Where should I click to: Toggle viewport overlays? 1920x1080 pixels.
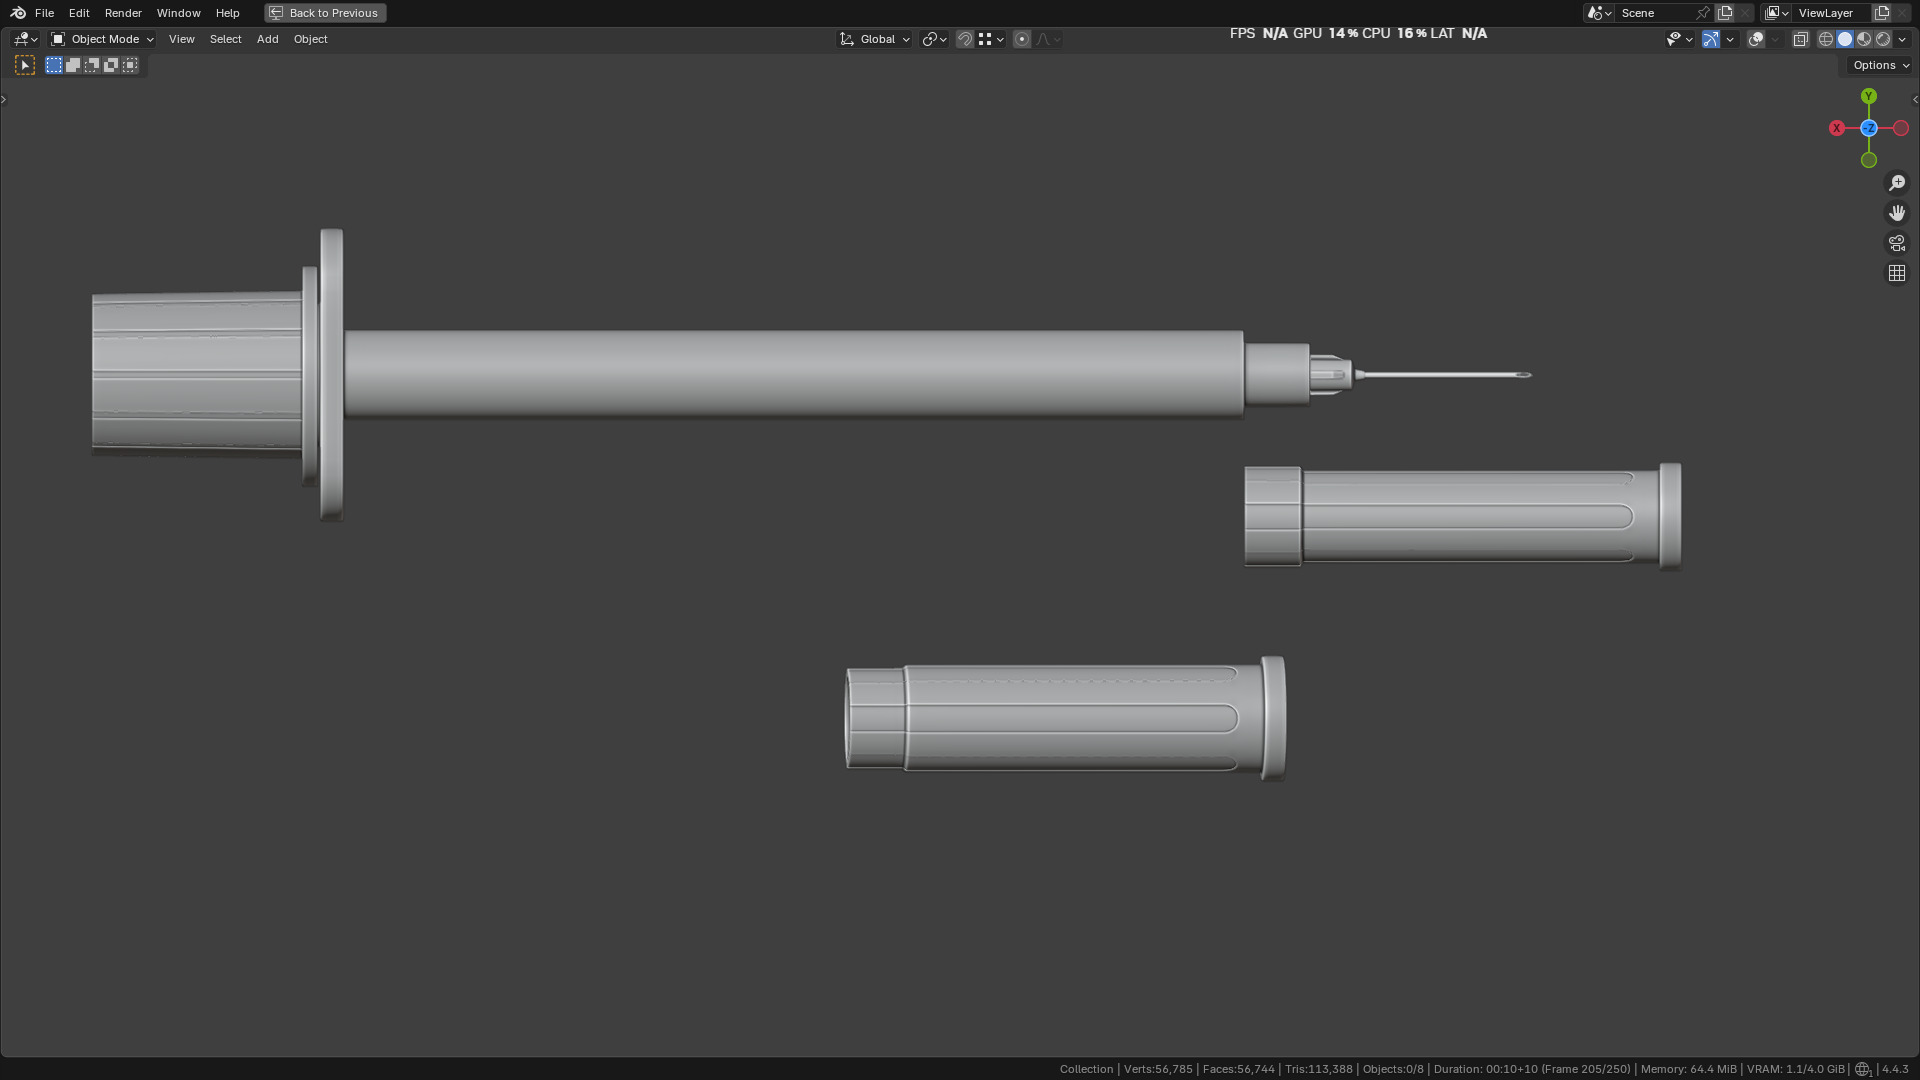point(1756,39)
